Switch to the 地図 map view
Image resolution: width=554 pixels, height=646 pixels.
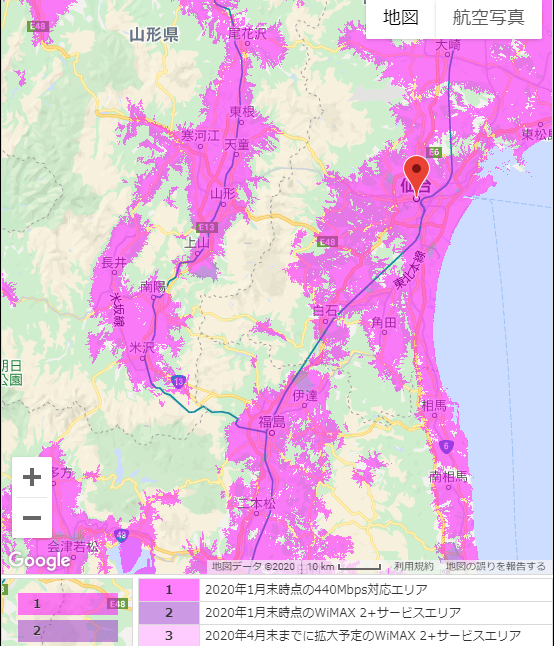(x=400, y=18)
